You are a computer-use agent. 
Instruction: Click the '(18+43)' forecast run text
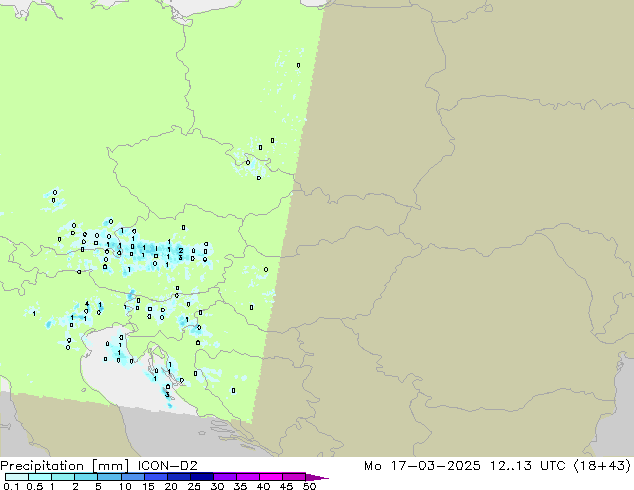602,466
